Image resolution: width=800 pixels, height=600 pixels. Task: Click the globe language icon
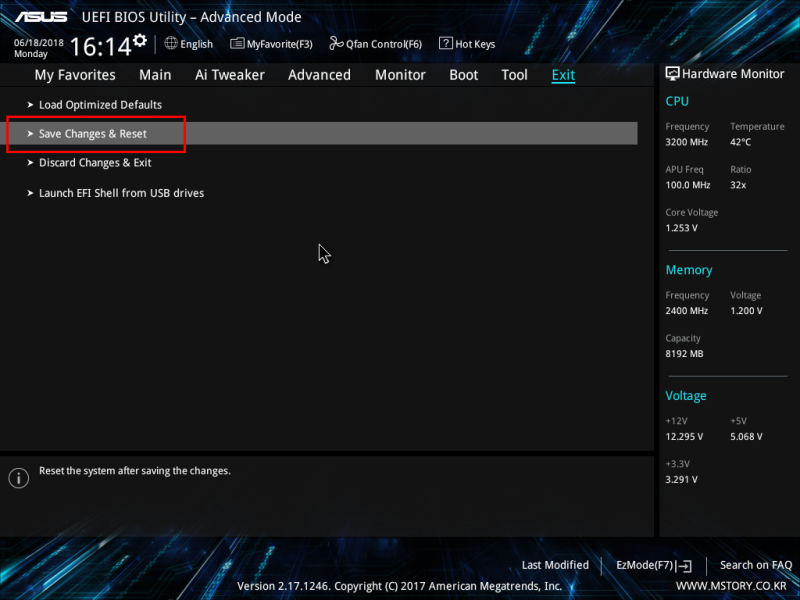coord(171,43)
